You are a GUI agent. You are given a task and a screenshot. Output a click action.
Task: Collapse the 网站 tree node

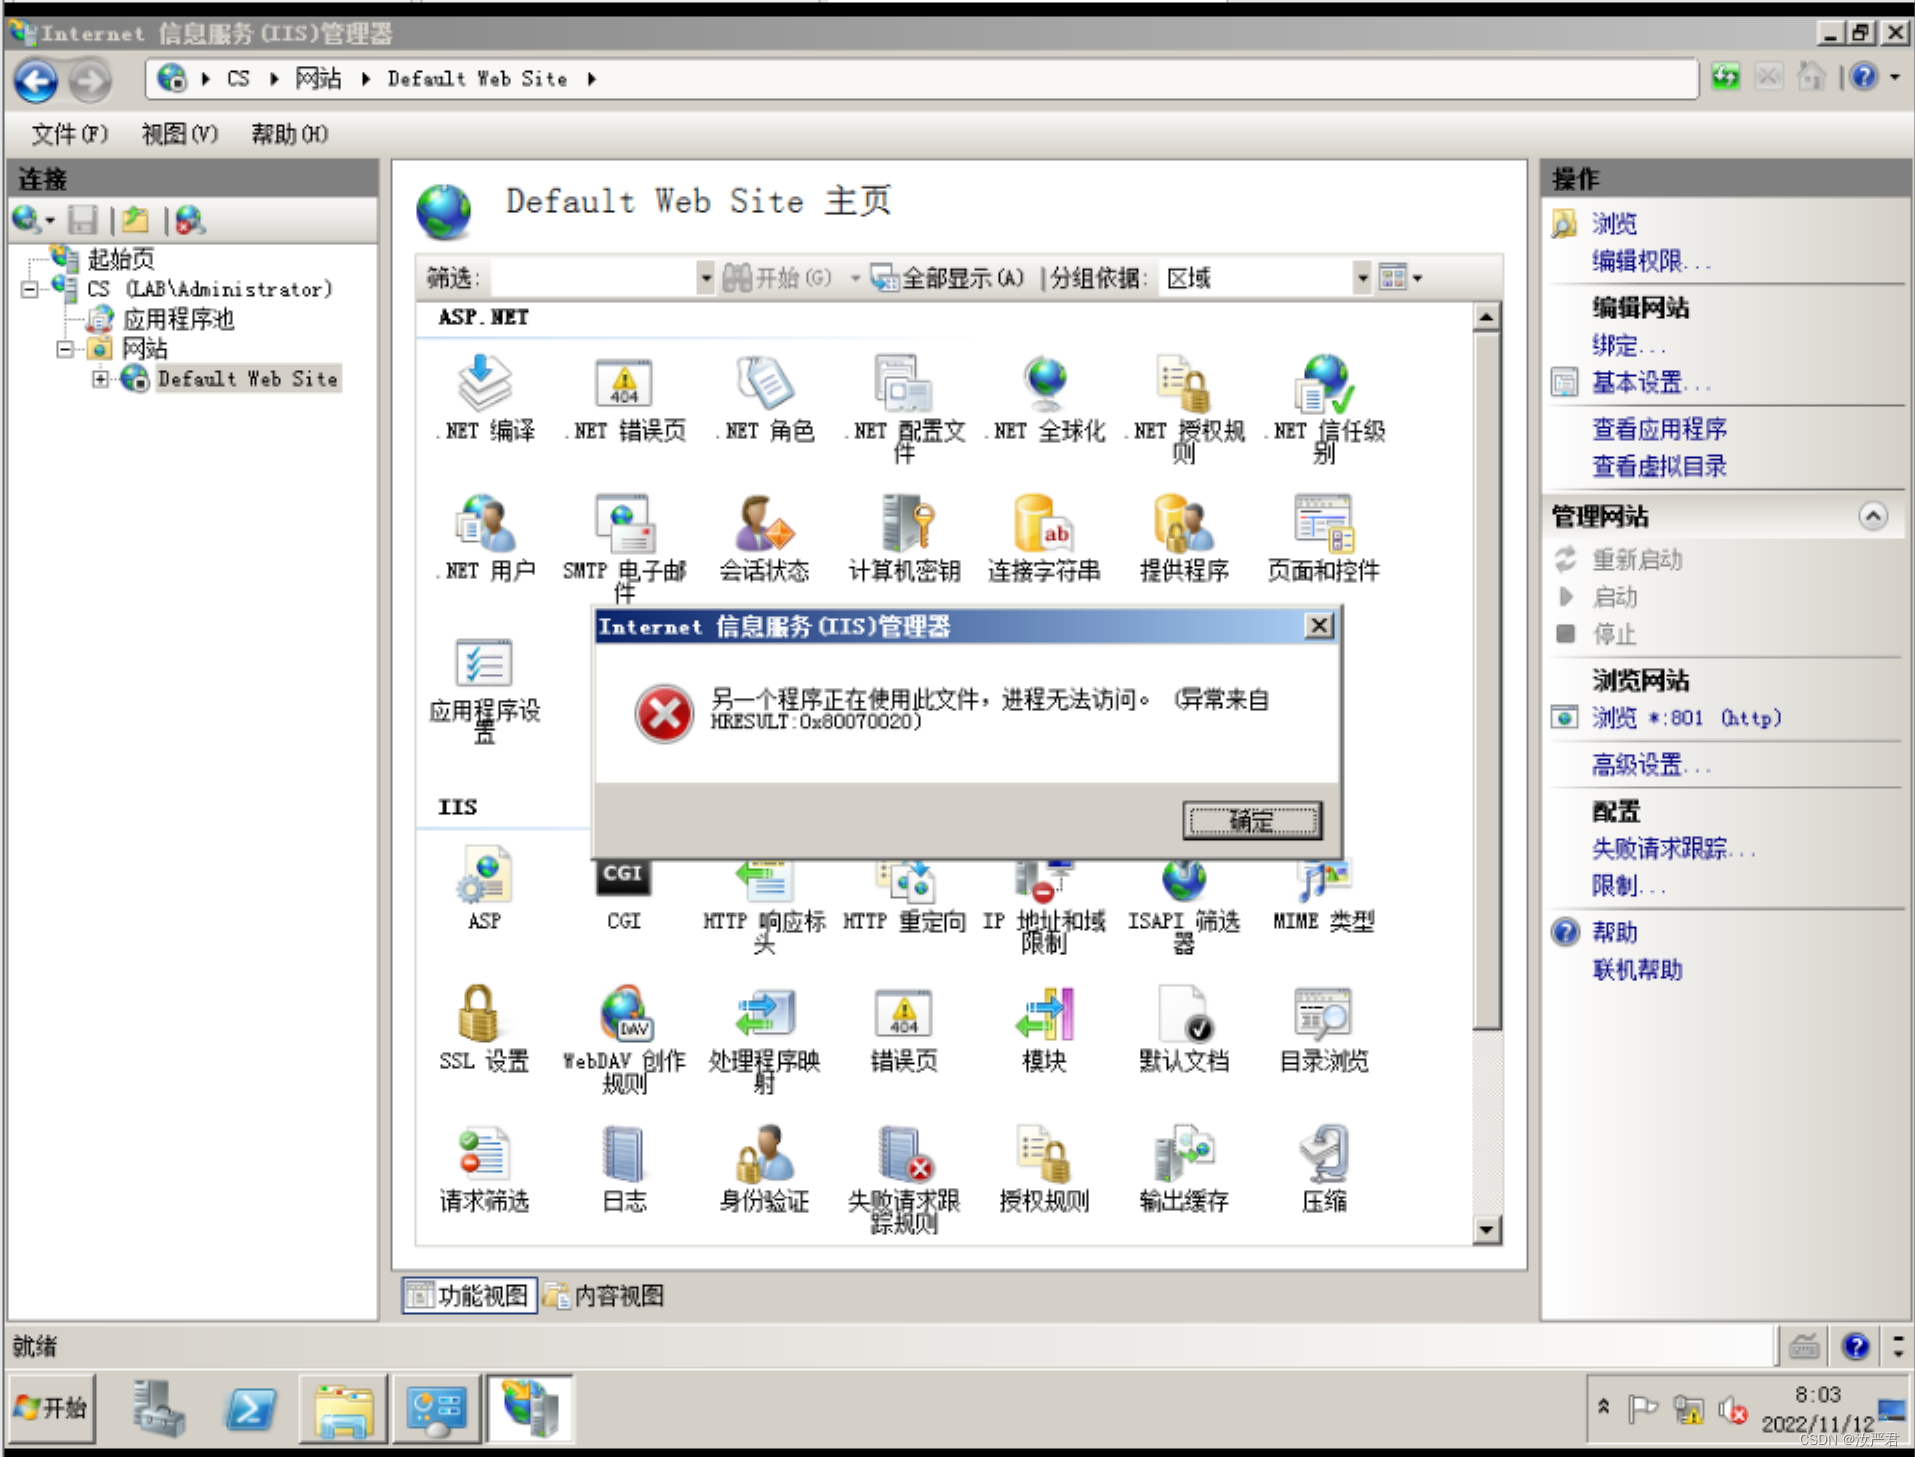click(65, 350)
